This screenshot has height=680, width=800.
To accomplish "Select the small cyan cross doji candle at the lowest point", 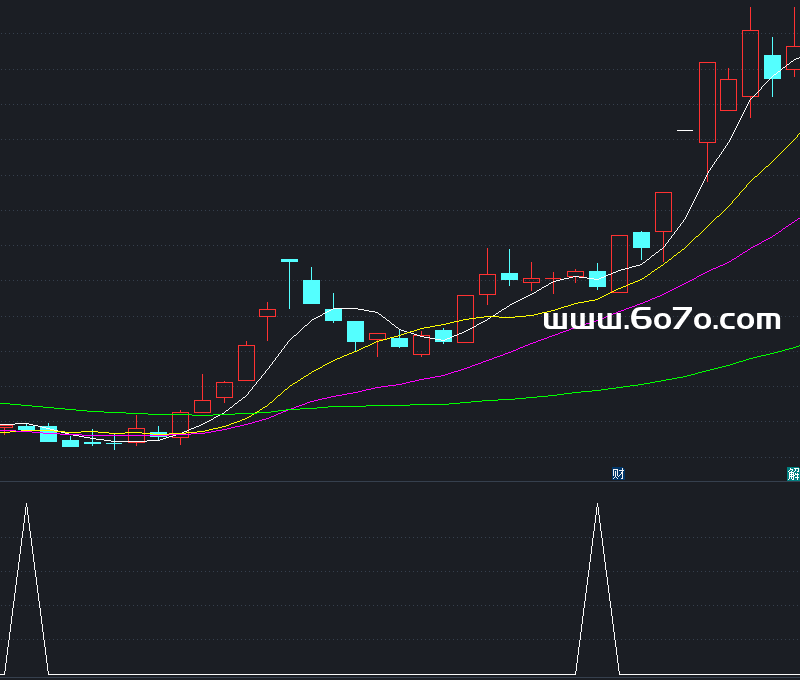I will tap(114, 443).
